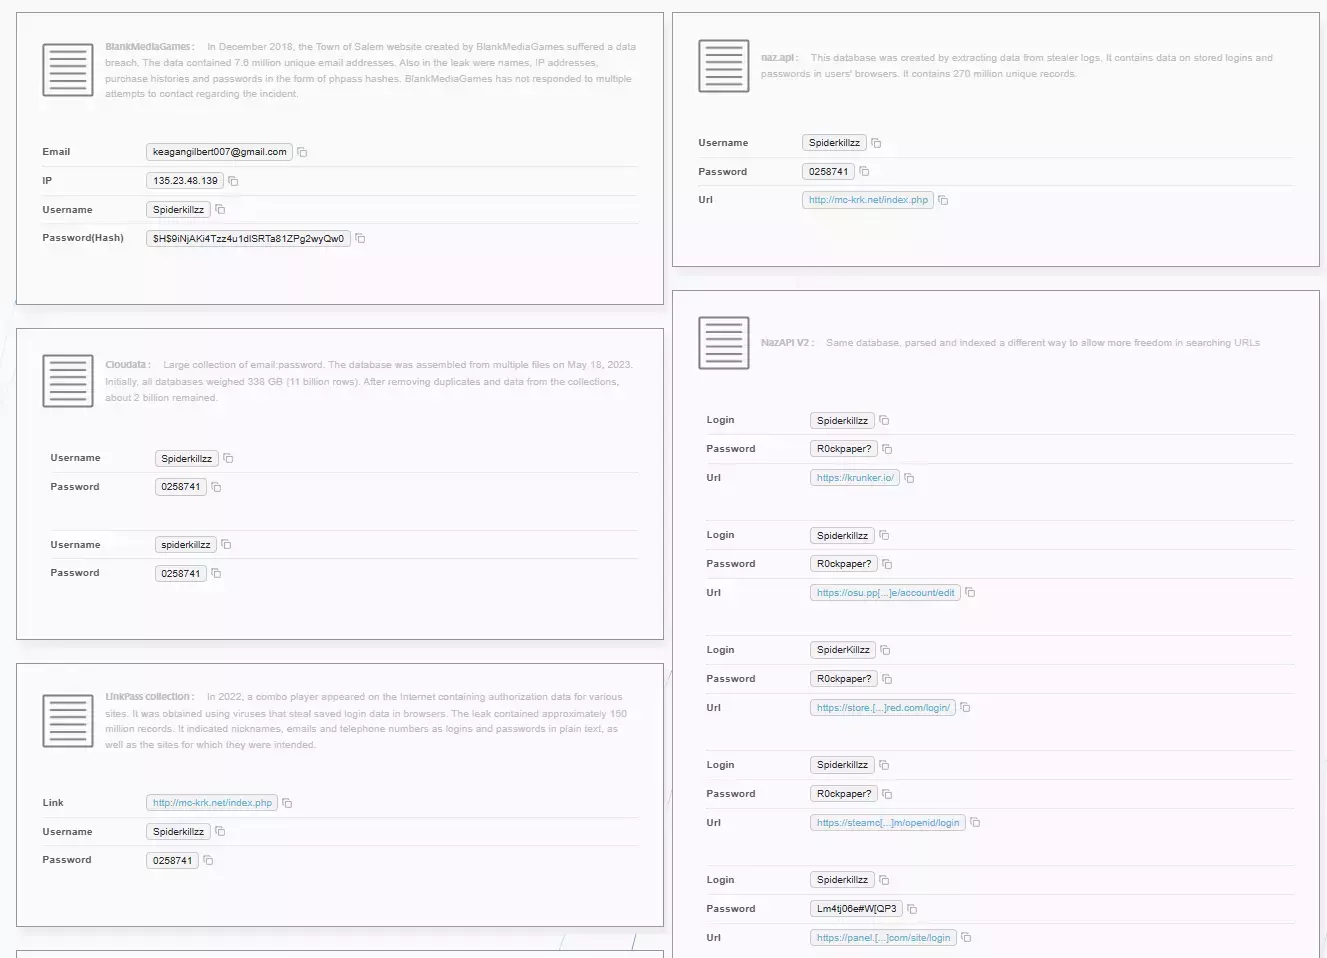Select the Lm4tj06e#W[QP3 password field
This screenshot has height=958, width=1327.
coord(856,909)
